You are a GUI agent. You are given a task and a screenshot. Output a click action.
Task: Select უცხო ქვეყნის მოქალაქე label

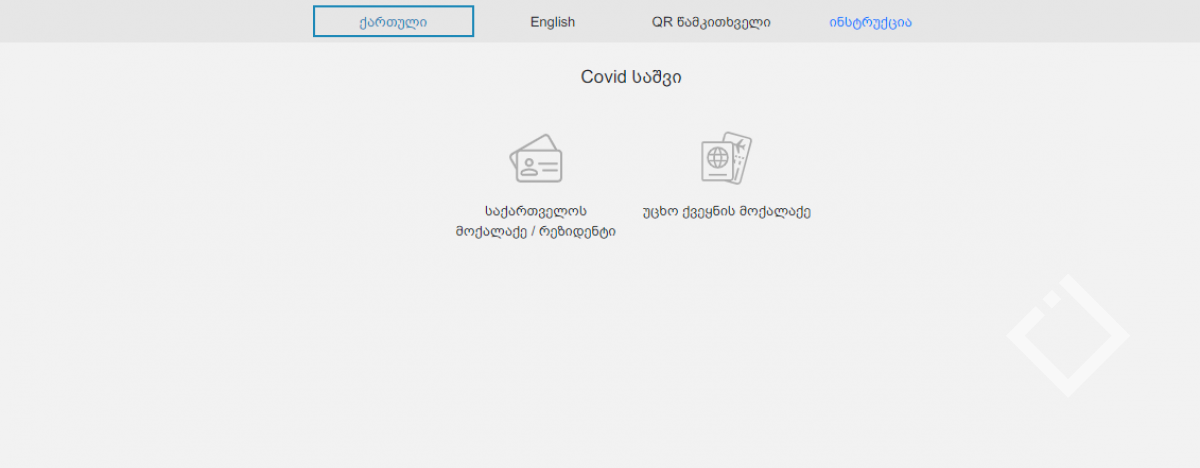726,211
